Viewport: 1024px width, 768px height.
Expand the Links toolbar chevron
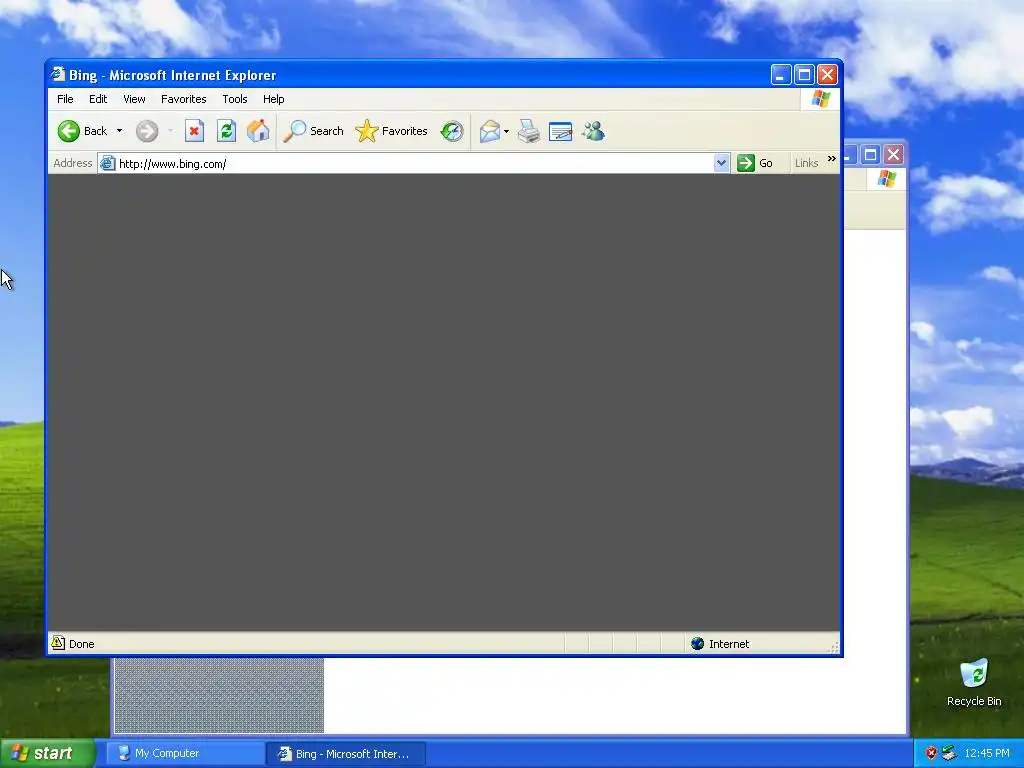tap(831, 159)
